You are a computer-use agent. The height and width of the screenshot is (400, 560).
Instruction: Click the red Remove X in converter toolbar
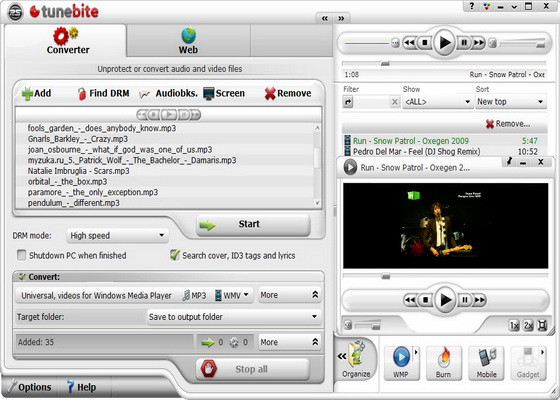coord(270,94)
